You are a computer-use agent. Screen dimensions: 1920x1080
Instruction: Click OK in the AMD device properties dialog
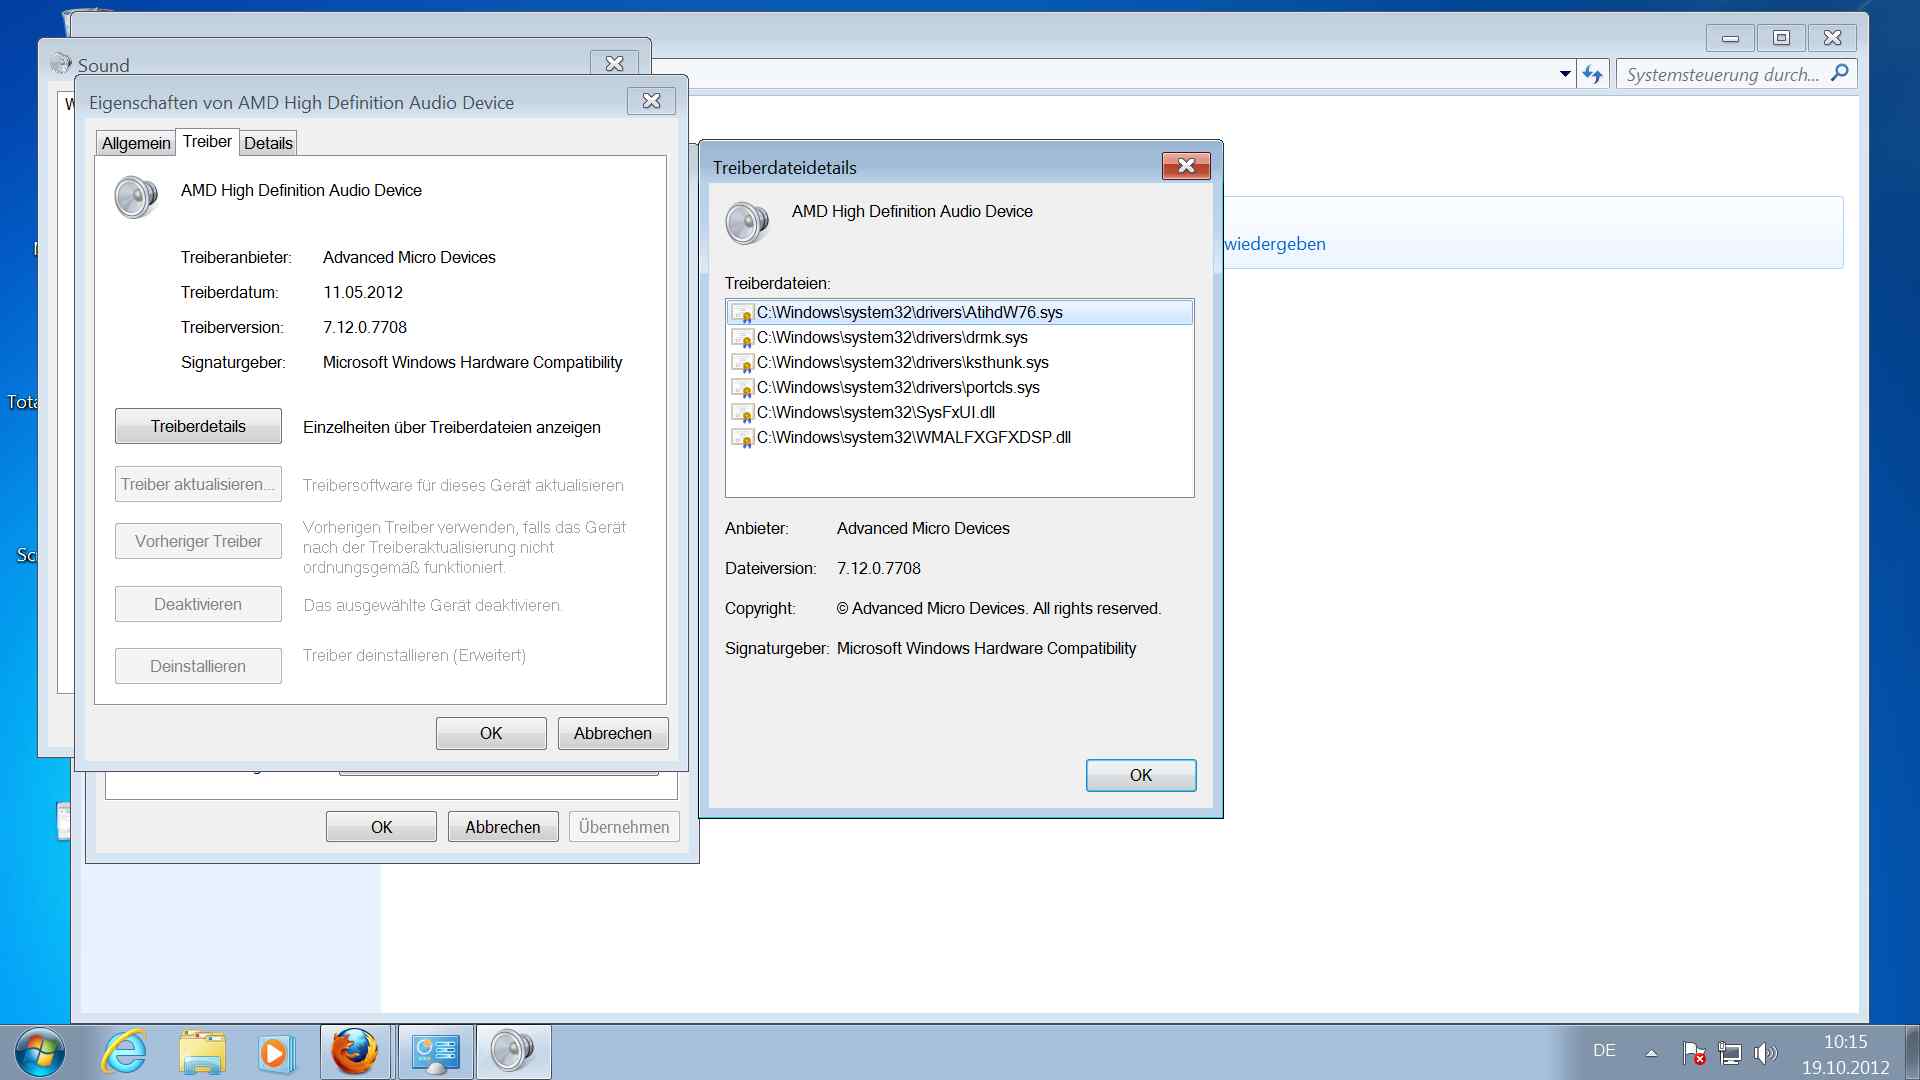click(x=491, y=733)
